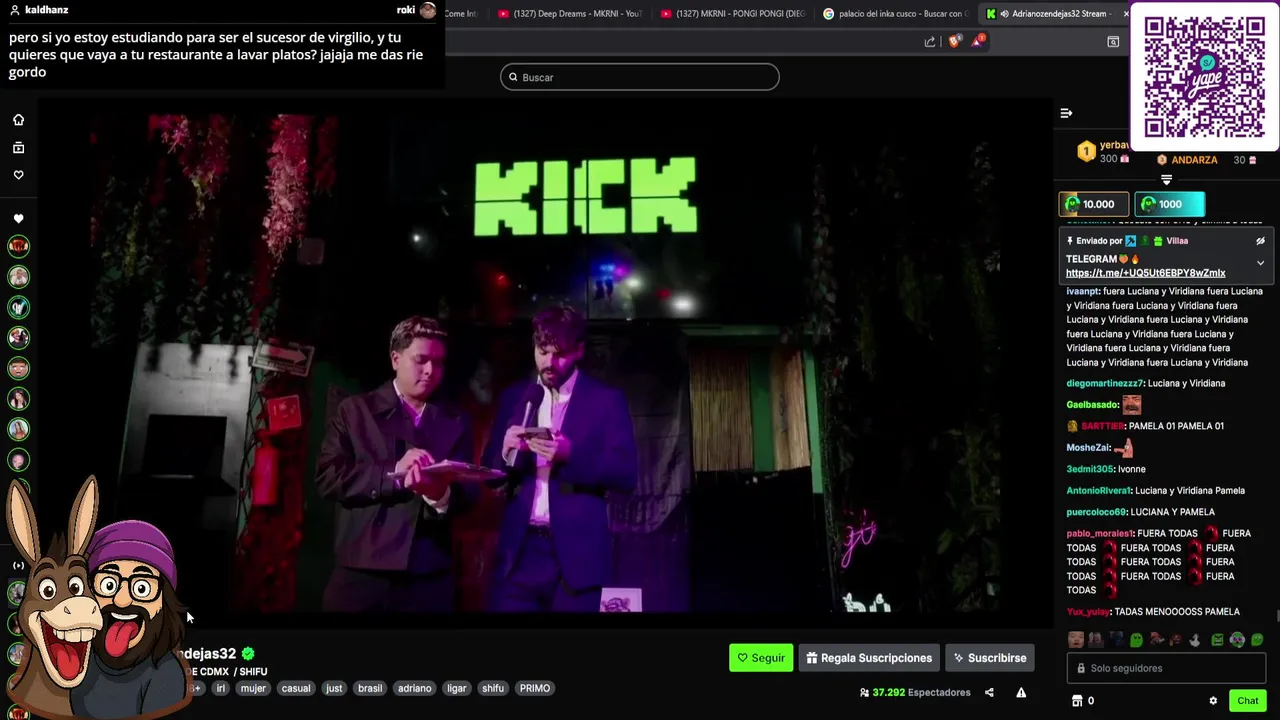Select the 'shifu' stream tag
The image size is (1280, 720).
click(493, 688)
